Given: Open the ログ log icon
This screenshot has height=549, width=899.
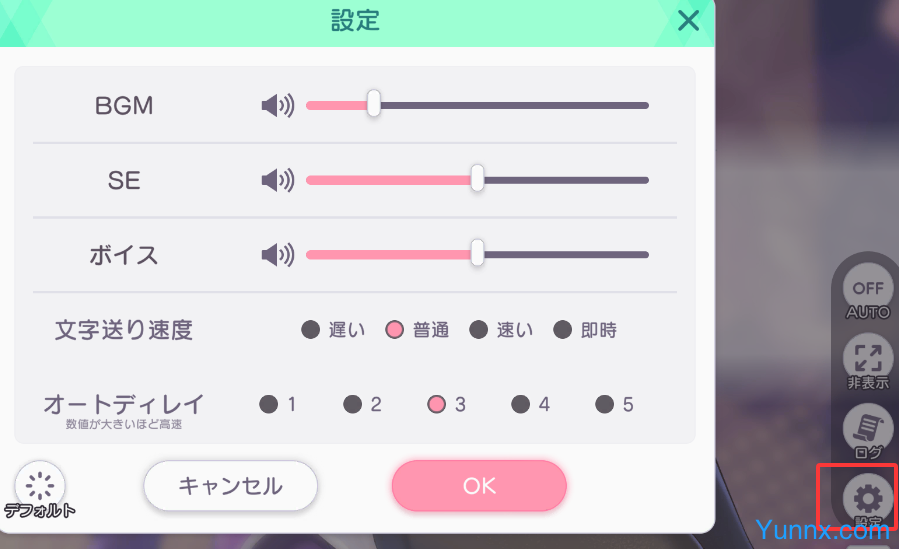Looking at the screenshot, I should point(867,430).
